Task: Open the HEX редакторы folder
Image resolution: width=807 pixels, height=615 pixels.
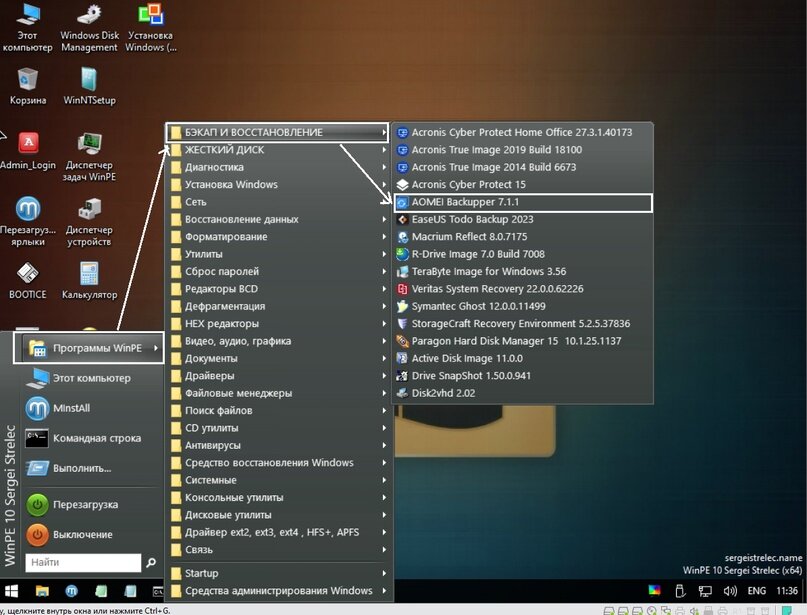Action: pos(278,324)
